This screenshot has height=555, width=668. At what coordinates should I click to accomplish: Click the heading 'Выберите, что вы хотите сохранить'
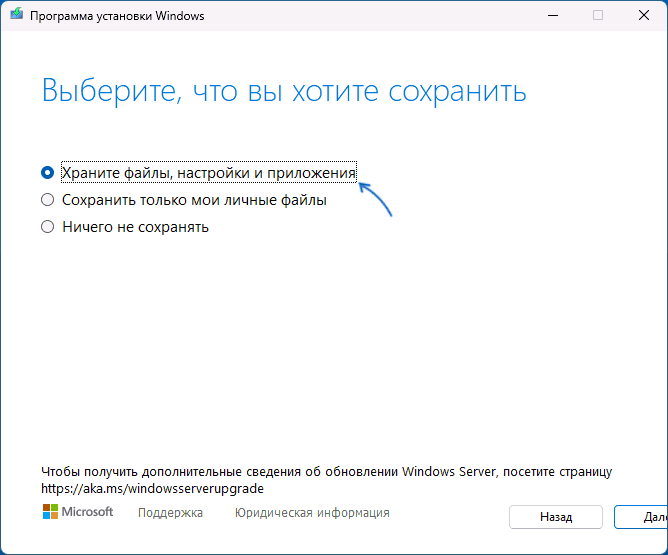(x=284, y=91)
